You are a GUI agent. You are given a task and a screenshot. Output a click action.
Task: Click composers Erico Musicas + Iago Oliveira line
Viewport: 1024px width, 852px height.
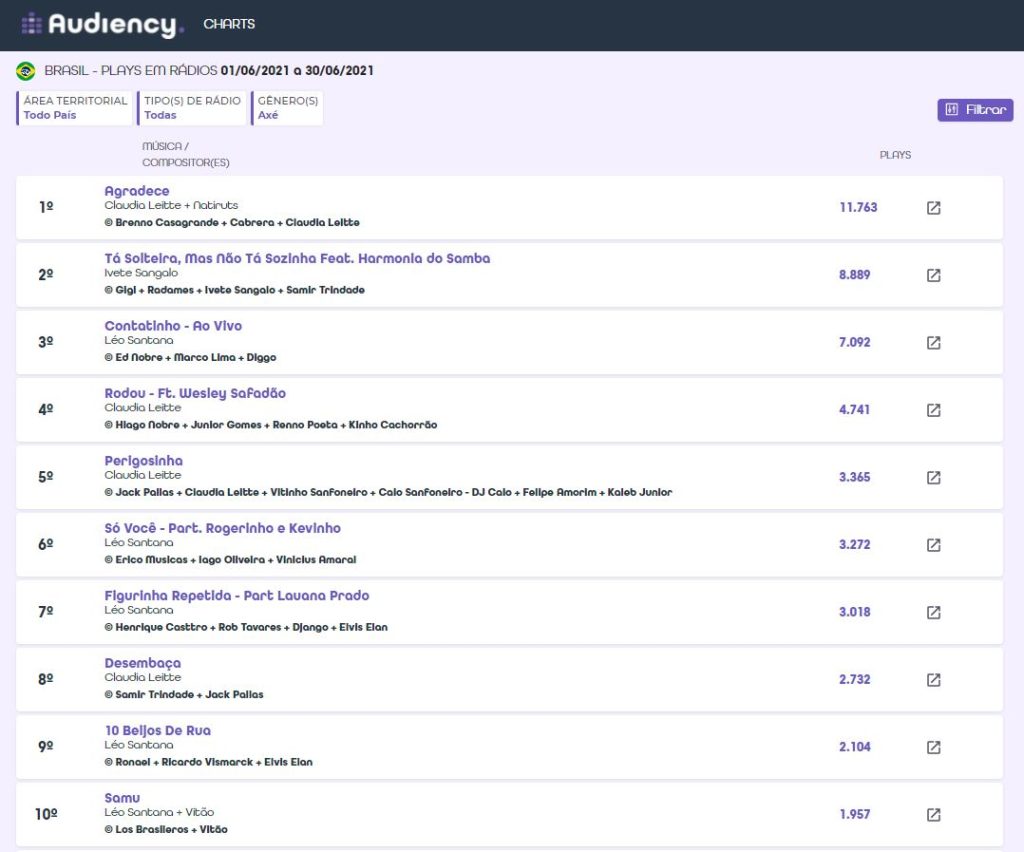(x=230, y=560)
